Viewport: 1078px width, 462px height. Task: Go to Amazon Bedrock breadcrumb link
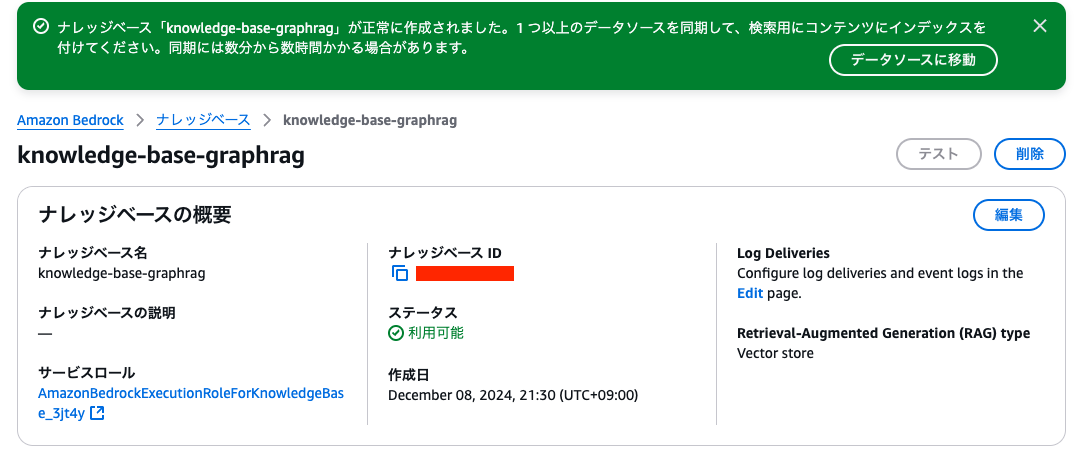tap(70, 120)
